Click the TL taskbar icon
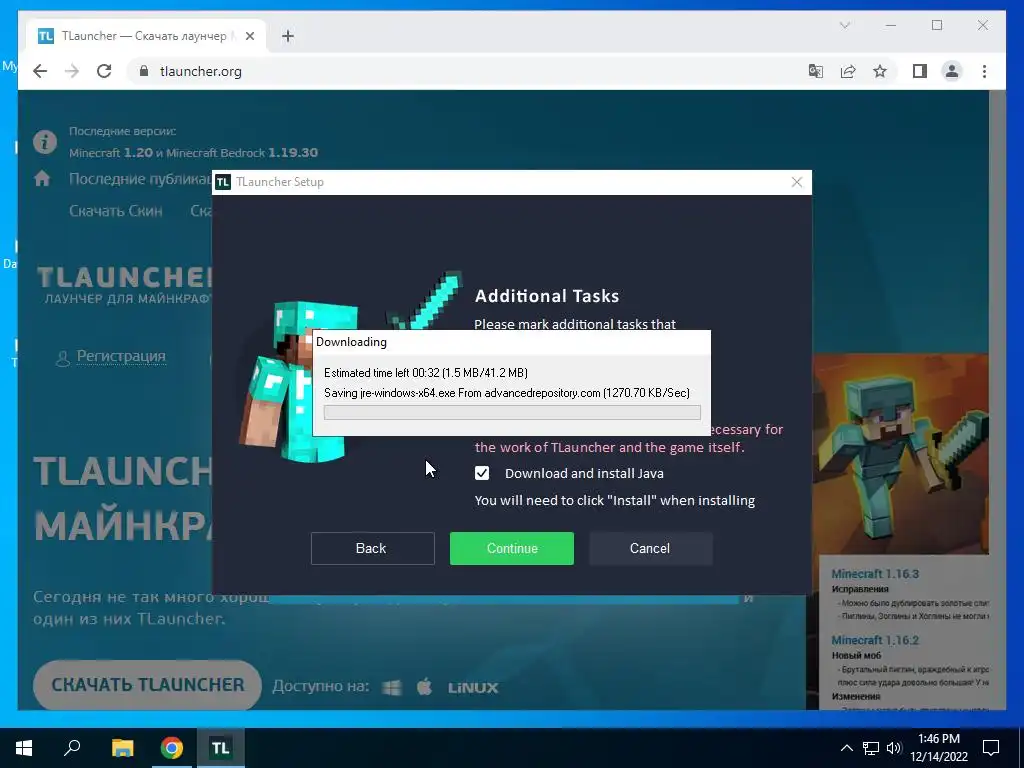The height and width of the screenshot is (768, 1024). tap(220, 748)
